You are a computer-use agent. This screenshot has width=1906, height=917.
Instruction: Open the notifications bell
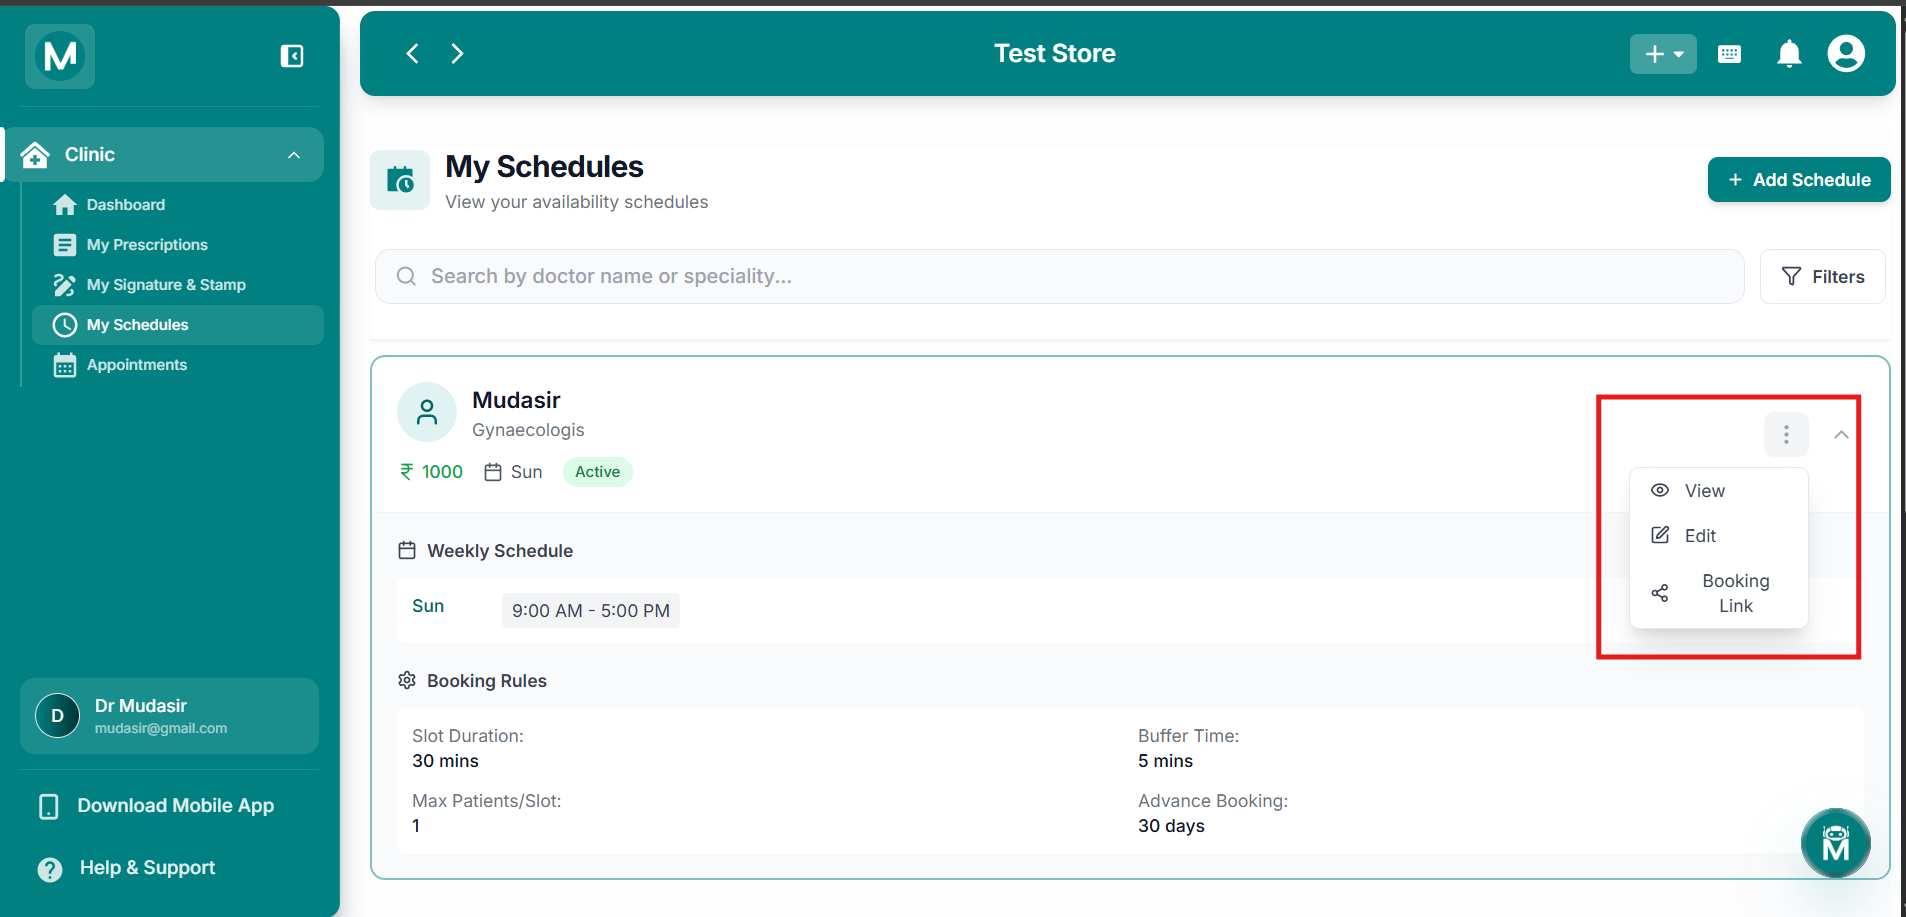tap(1789, 54)
